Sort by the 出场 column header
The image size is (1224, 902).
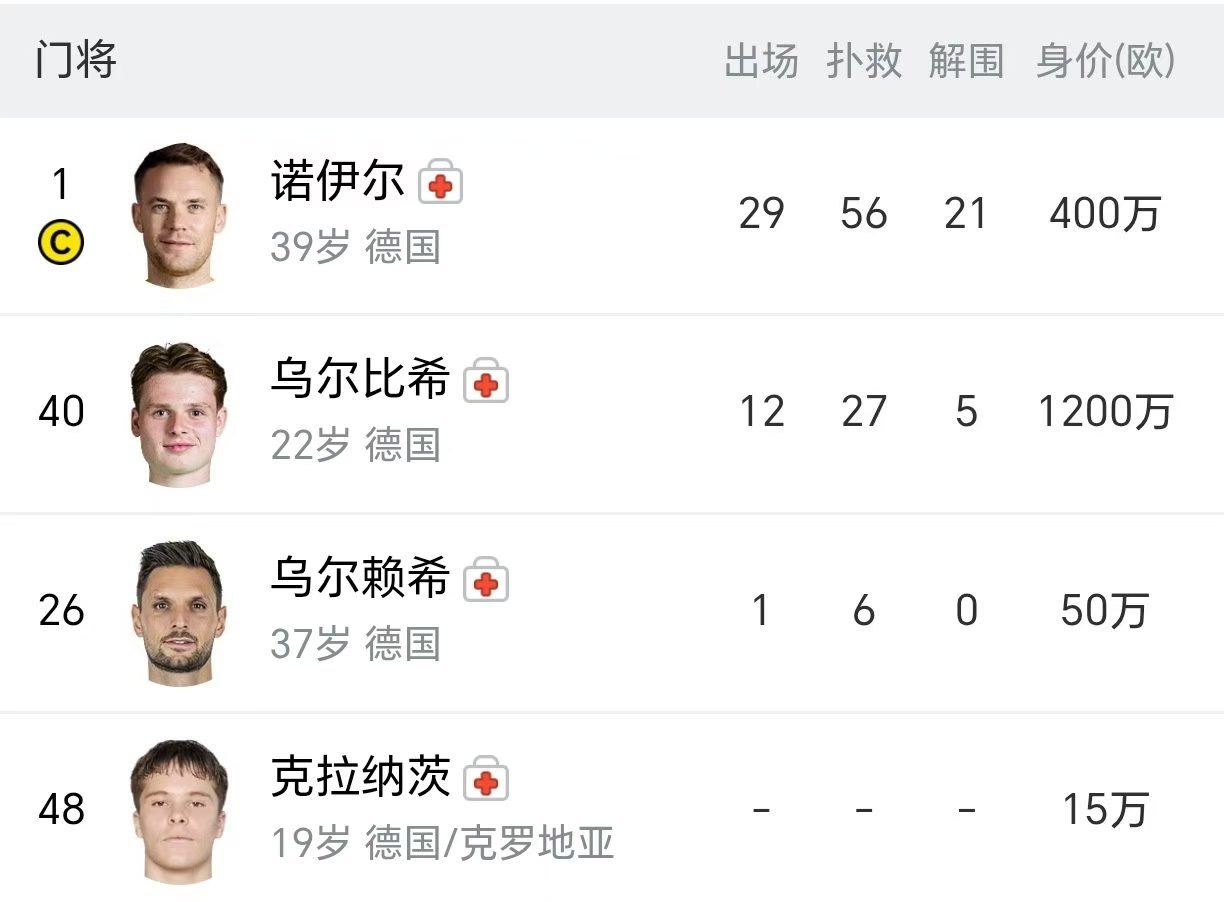coord(761,61)
